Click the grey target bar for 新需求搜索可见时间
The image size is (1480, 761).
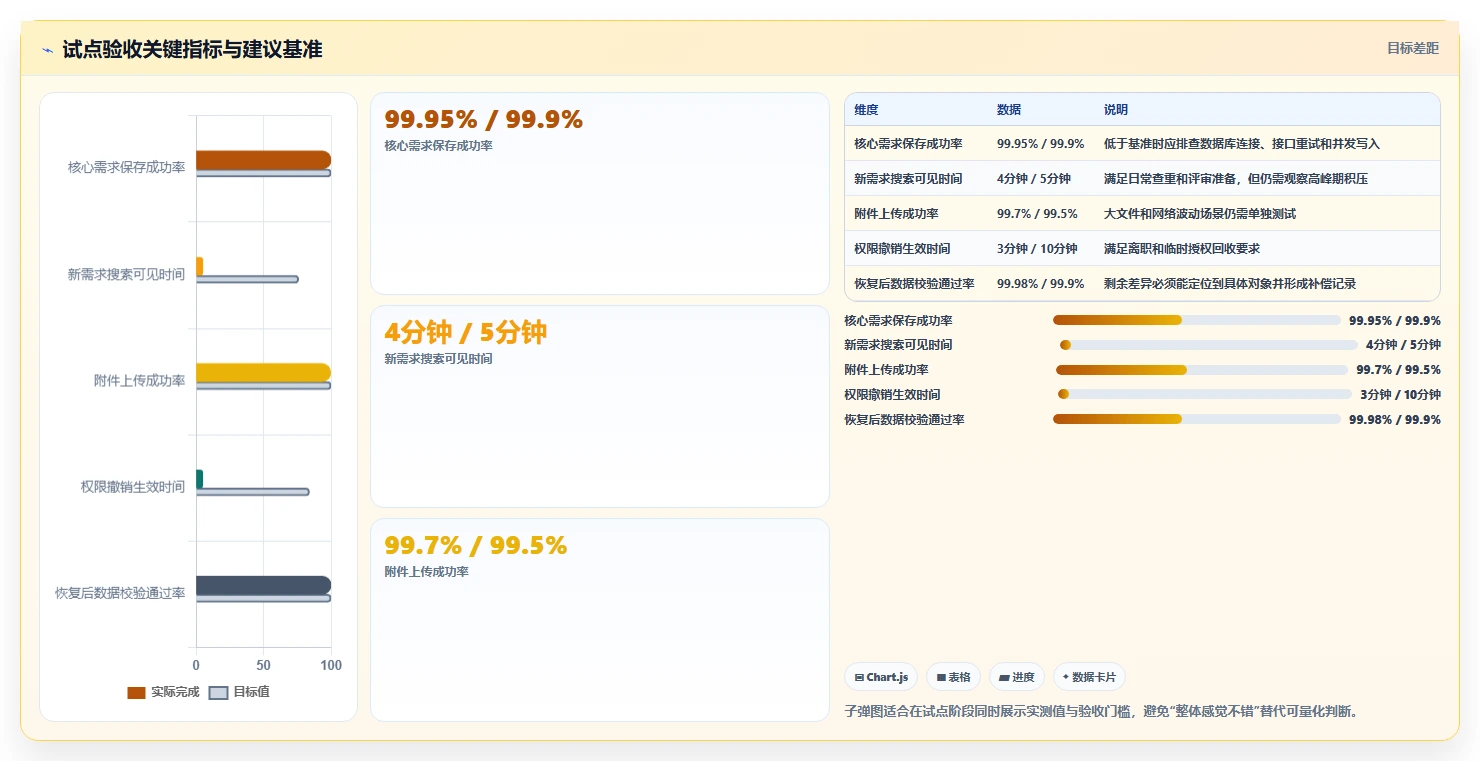point(247,279)
